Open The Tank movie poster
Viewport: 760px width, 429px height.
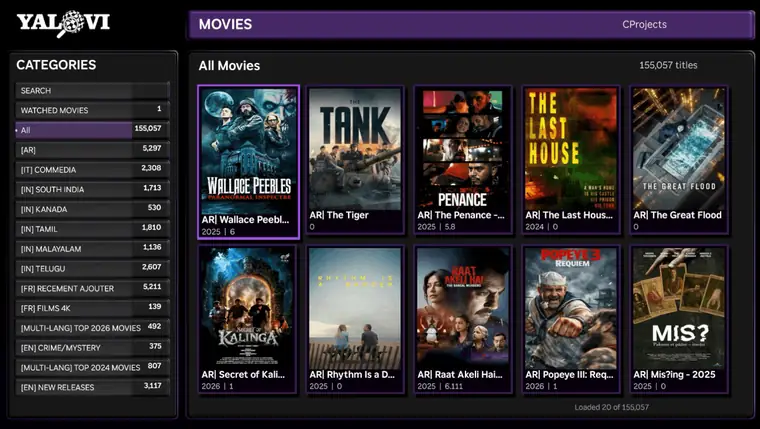tap(355, 149)
